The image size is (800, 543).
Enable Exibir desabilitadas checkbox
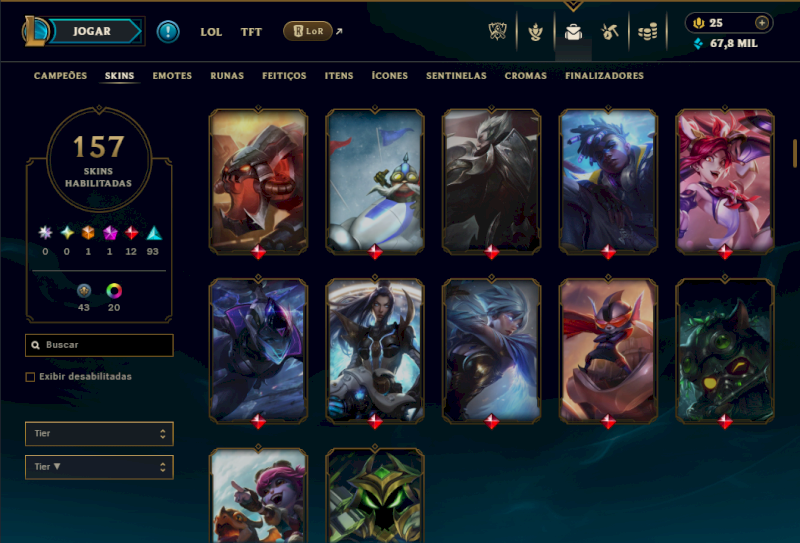[30, 377]
